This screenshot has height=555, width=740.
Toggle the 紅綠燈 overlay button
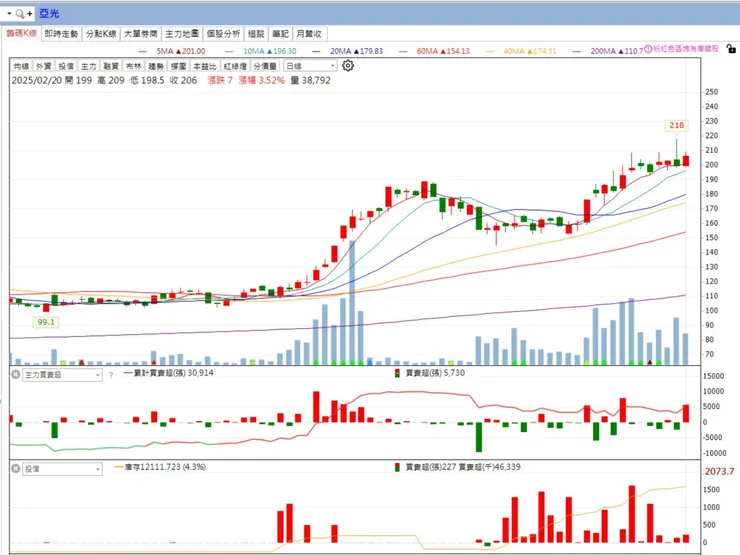235,66
